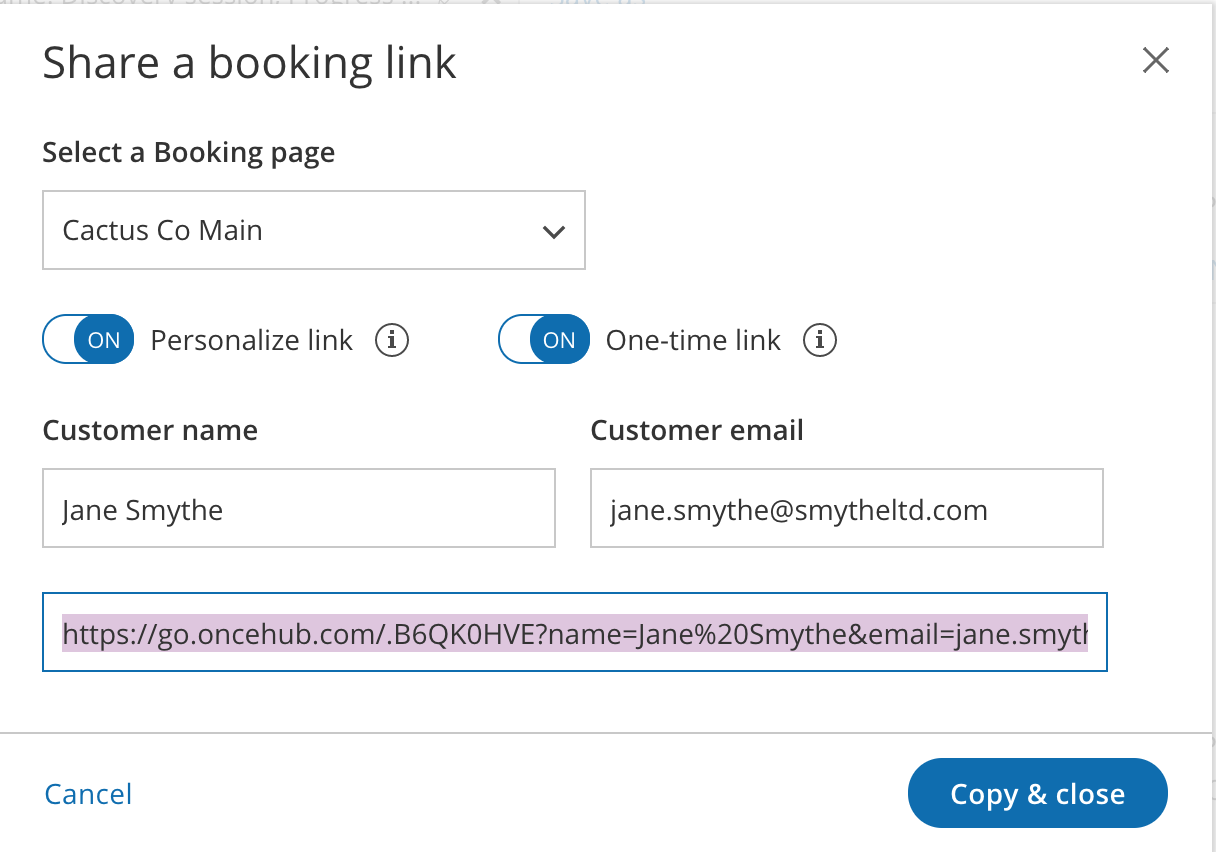Click the Personalize link label text
1216x852 pixels.
pyautogui.click(x=251, y=341)
